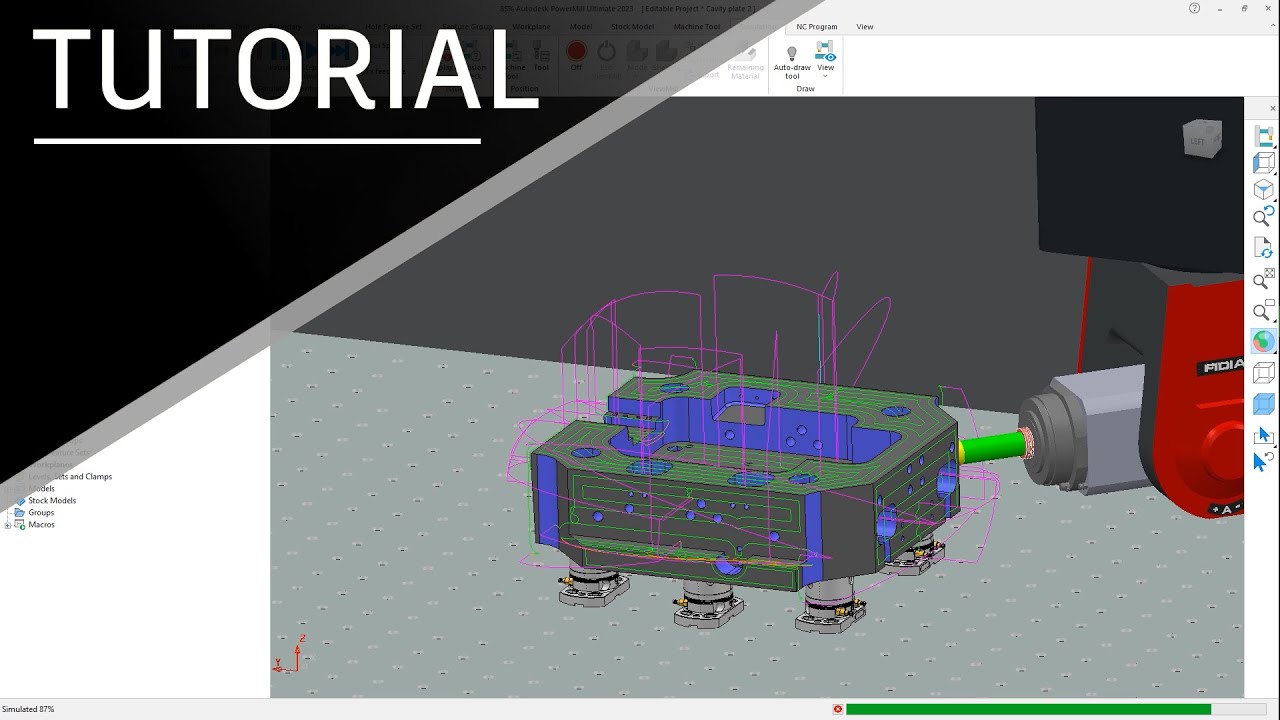Screen dimensions: 1280x720
Task: Click the XYZ axis triad in viewport
Action: [x=289, y=654]
